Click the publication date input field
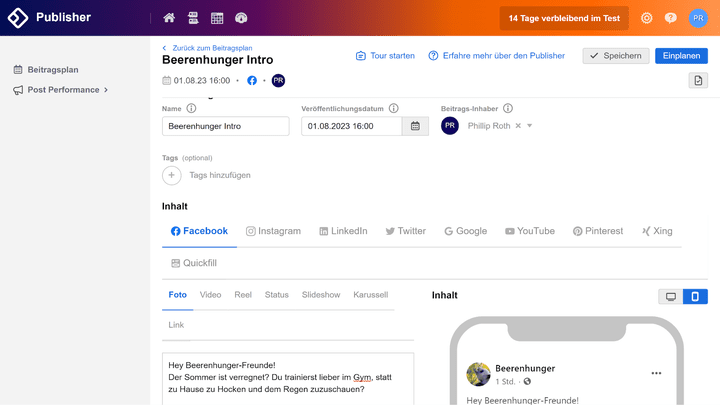Screen dimensions: 720x405 click(x=352, y=126)
